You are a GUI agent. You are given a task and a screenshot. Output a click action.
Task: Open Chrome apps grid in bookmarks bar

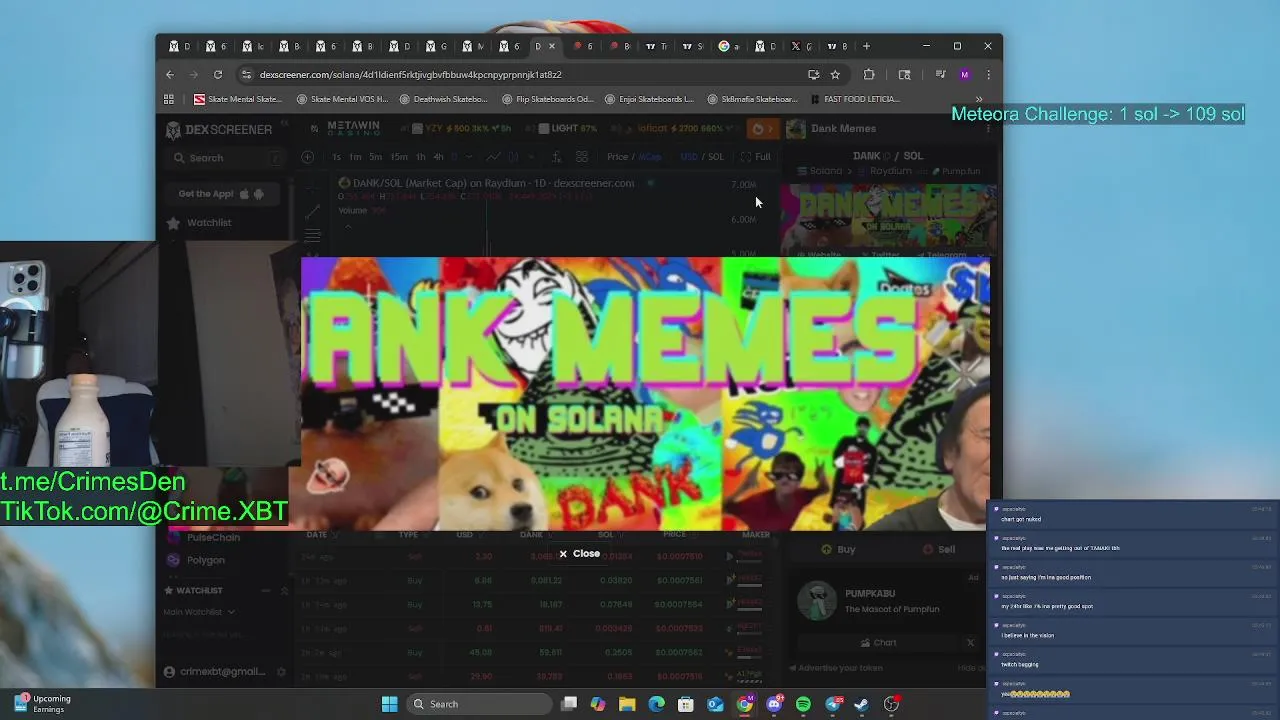(169, 99)
